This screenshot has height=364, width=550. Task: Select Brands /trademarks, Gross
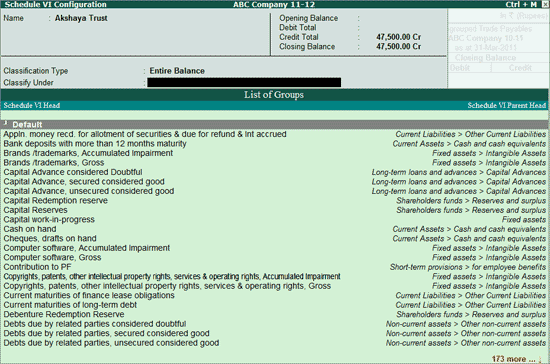pyautogui.click(x=54, y=163)
